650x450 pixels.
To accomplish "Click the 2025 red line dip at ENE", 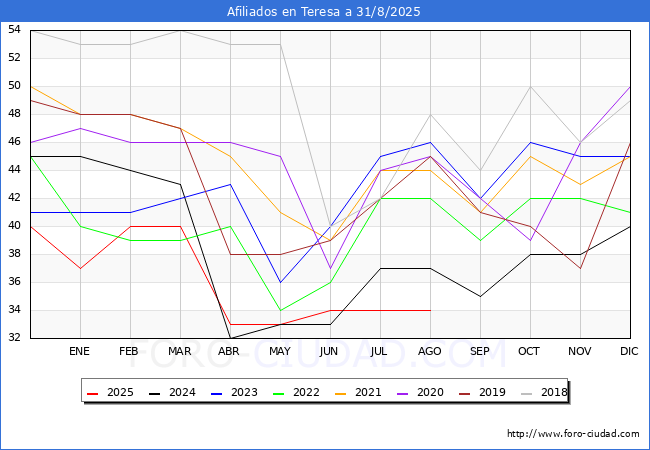I will [x=80, y=269].
